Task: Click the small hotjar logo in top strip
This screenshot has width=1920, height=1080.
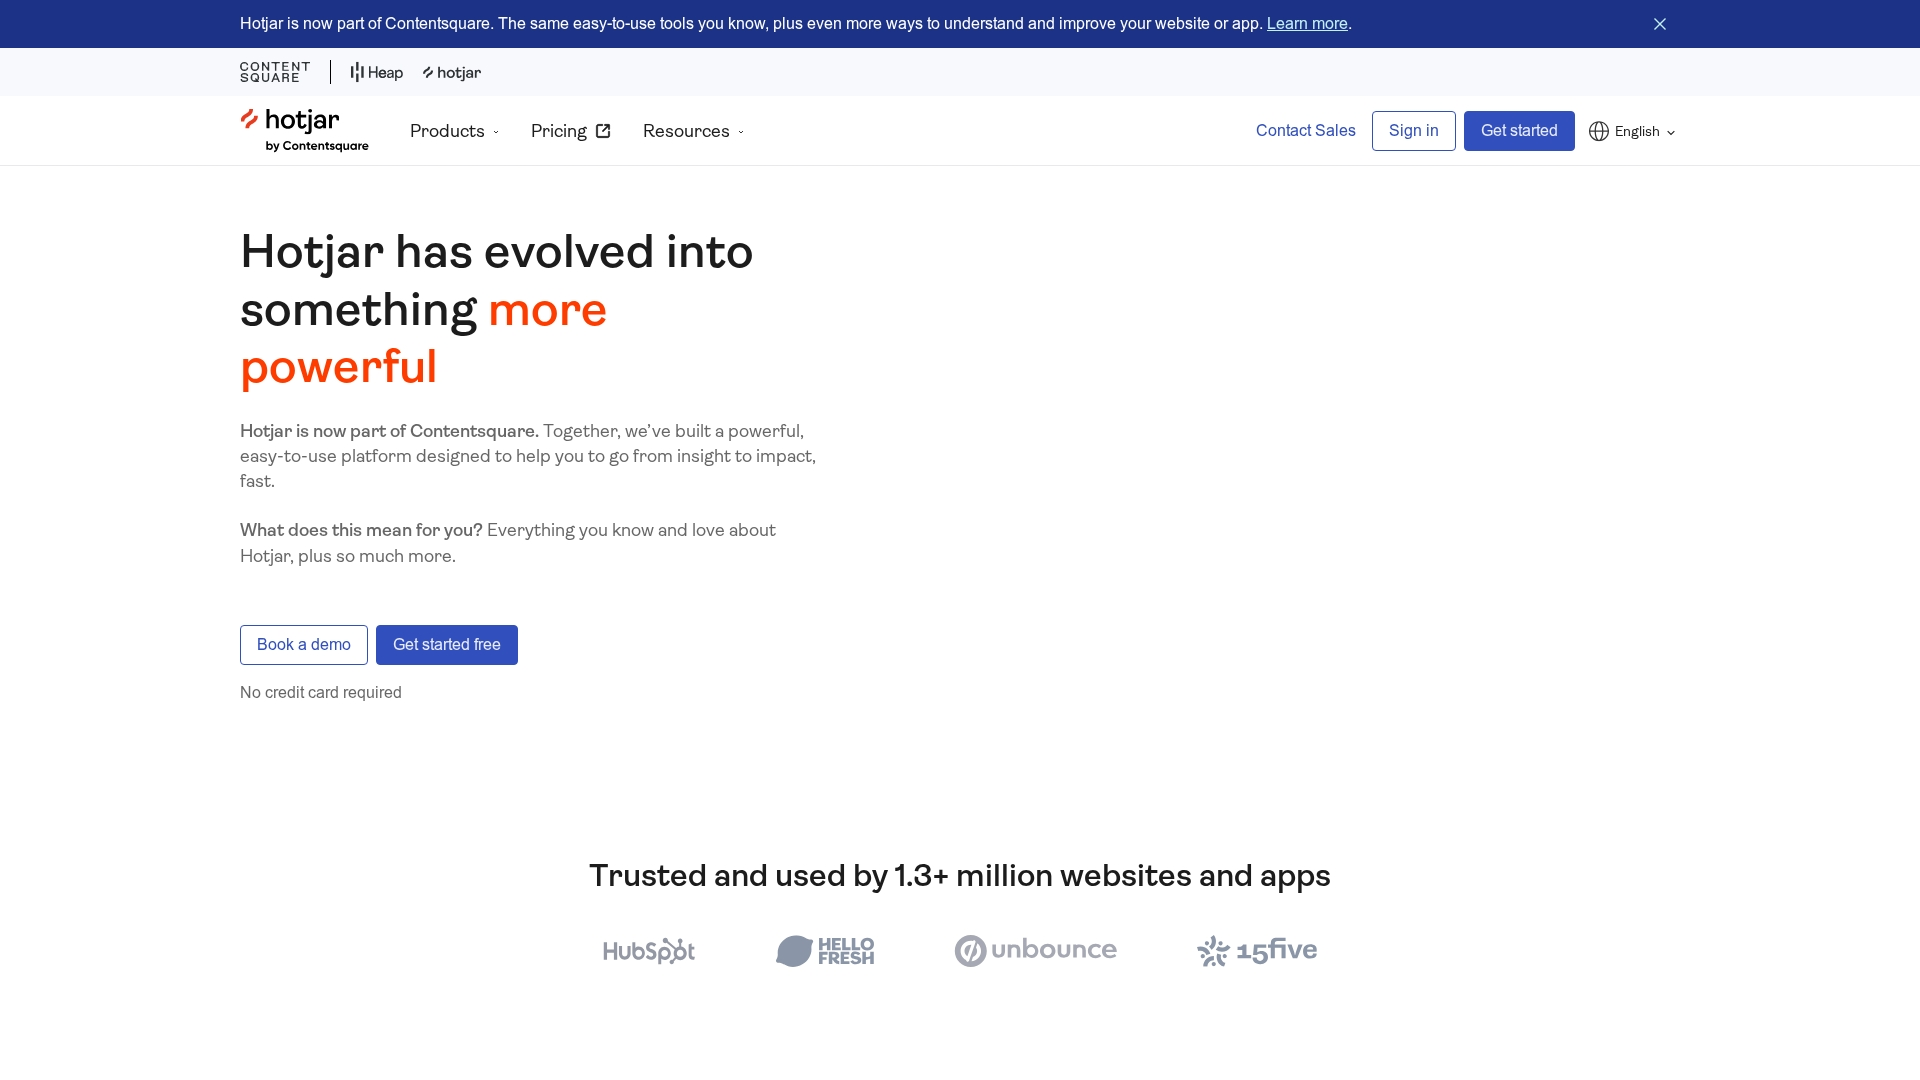Action: (452, 72)
